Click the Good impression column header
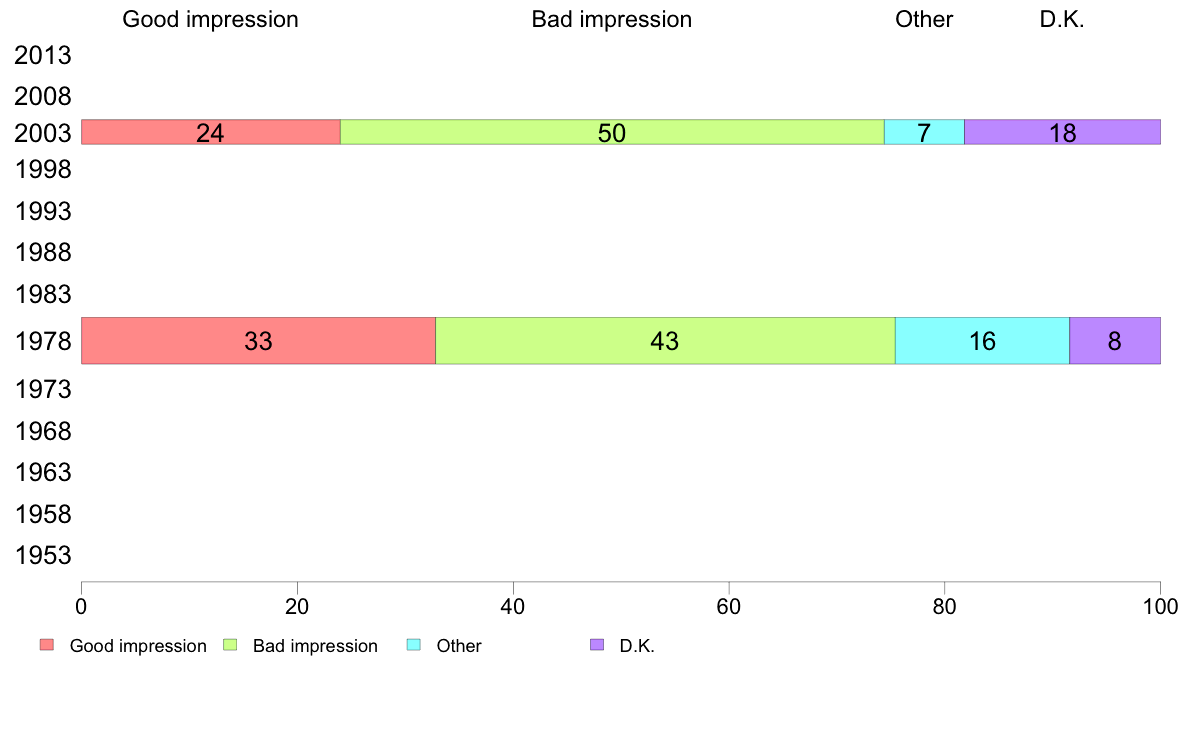 tap(211, 20)
